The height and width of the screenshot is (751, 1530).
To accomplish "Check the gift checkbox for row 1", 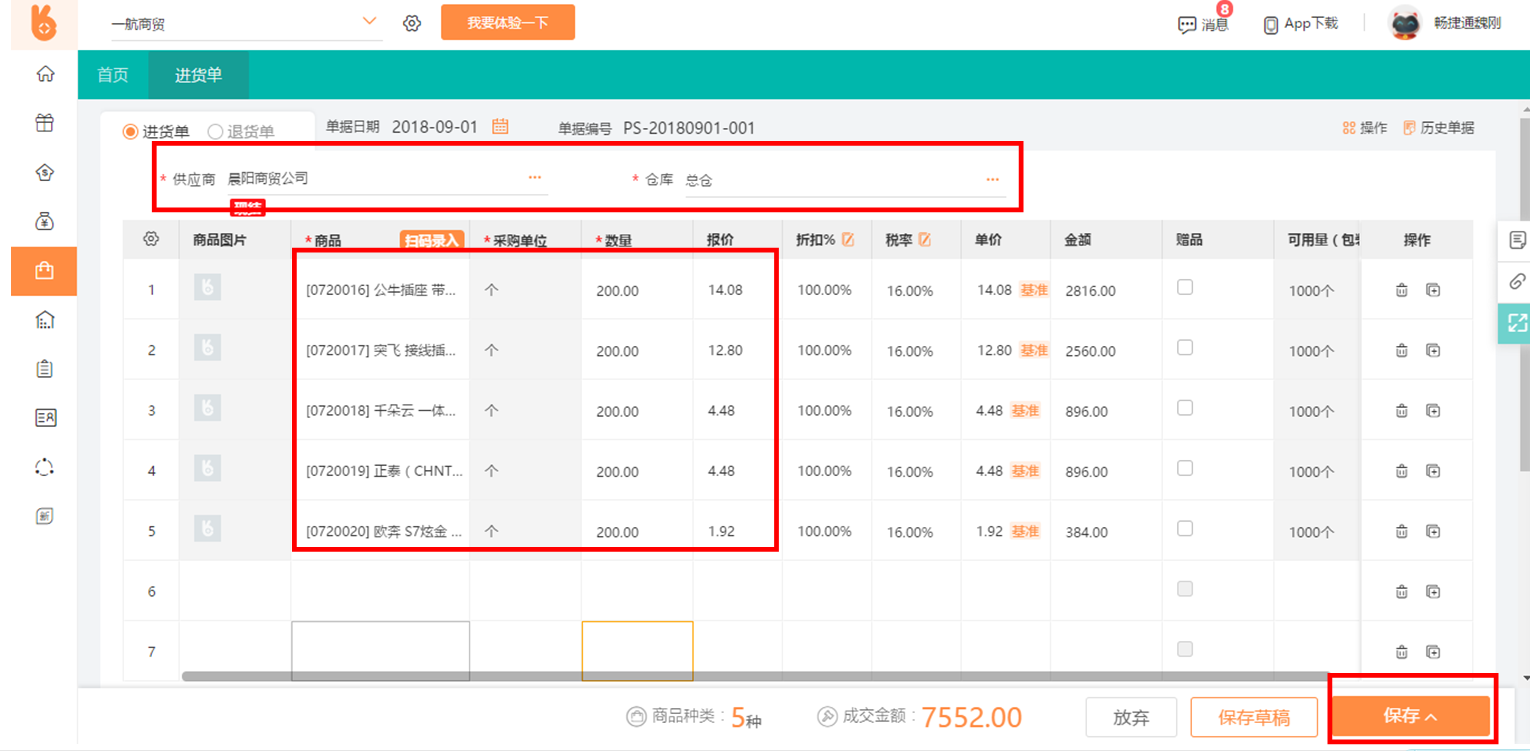I will tap(1185, 288).
